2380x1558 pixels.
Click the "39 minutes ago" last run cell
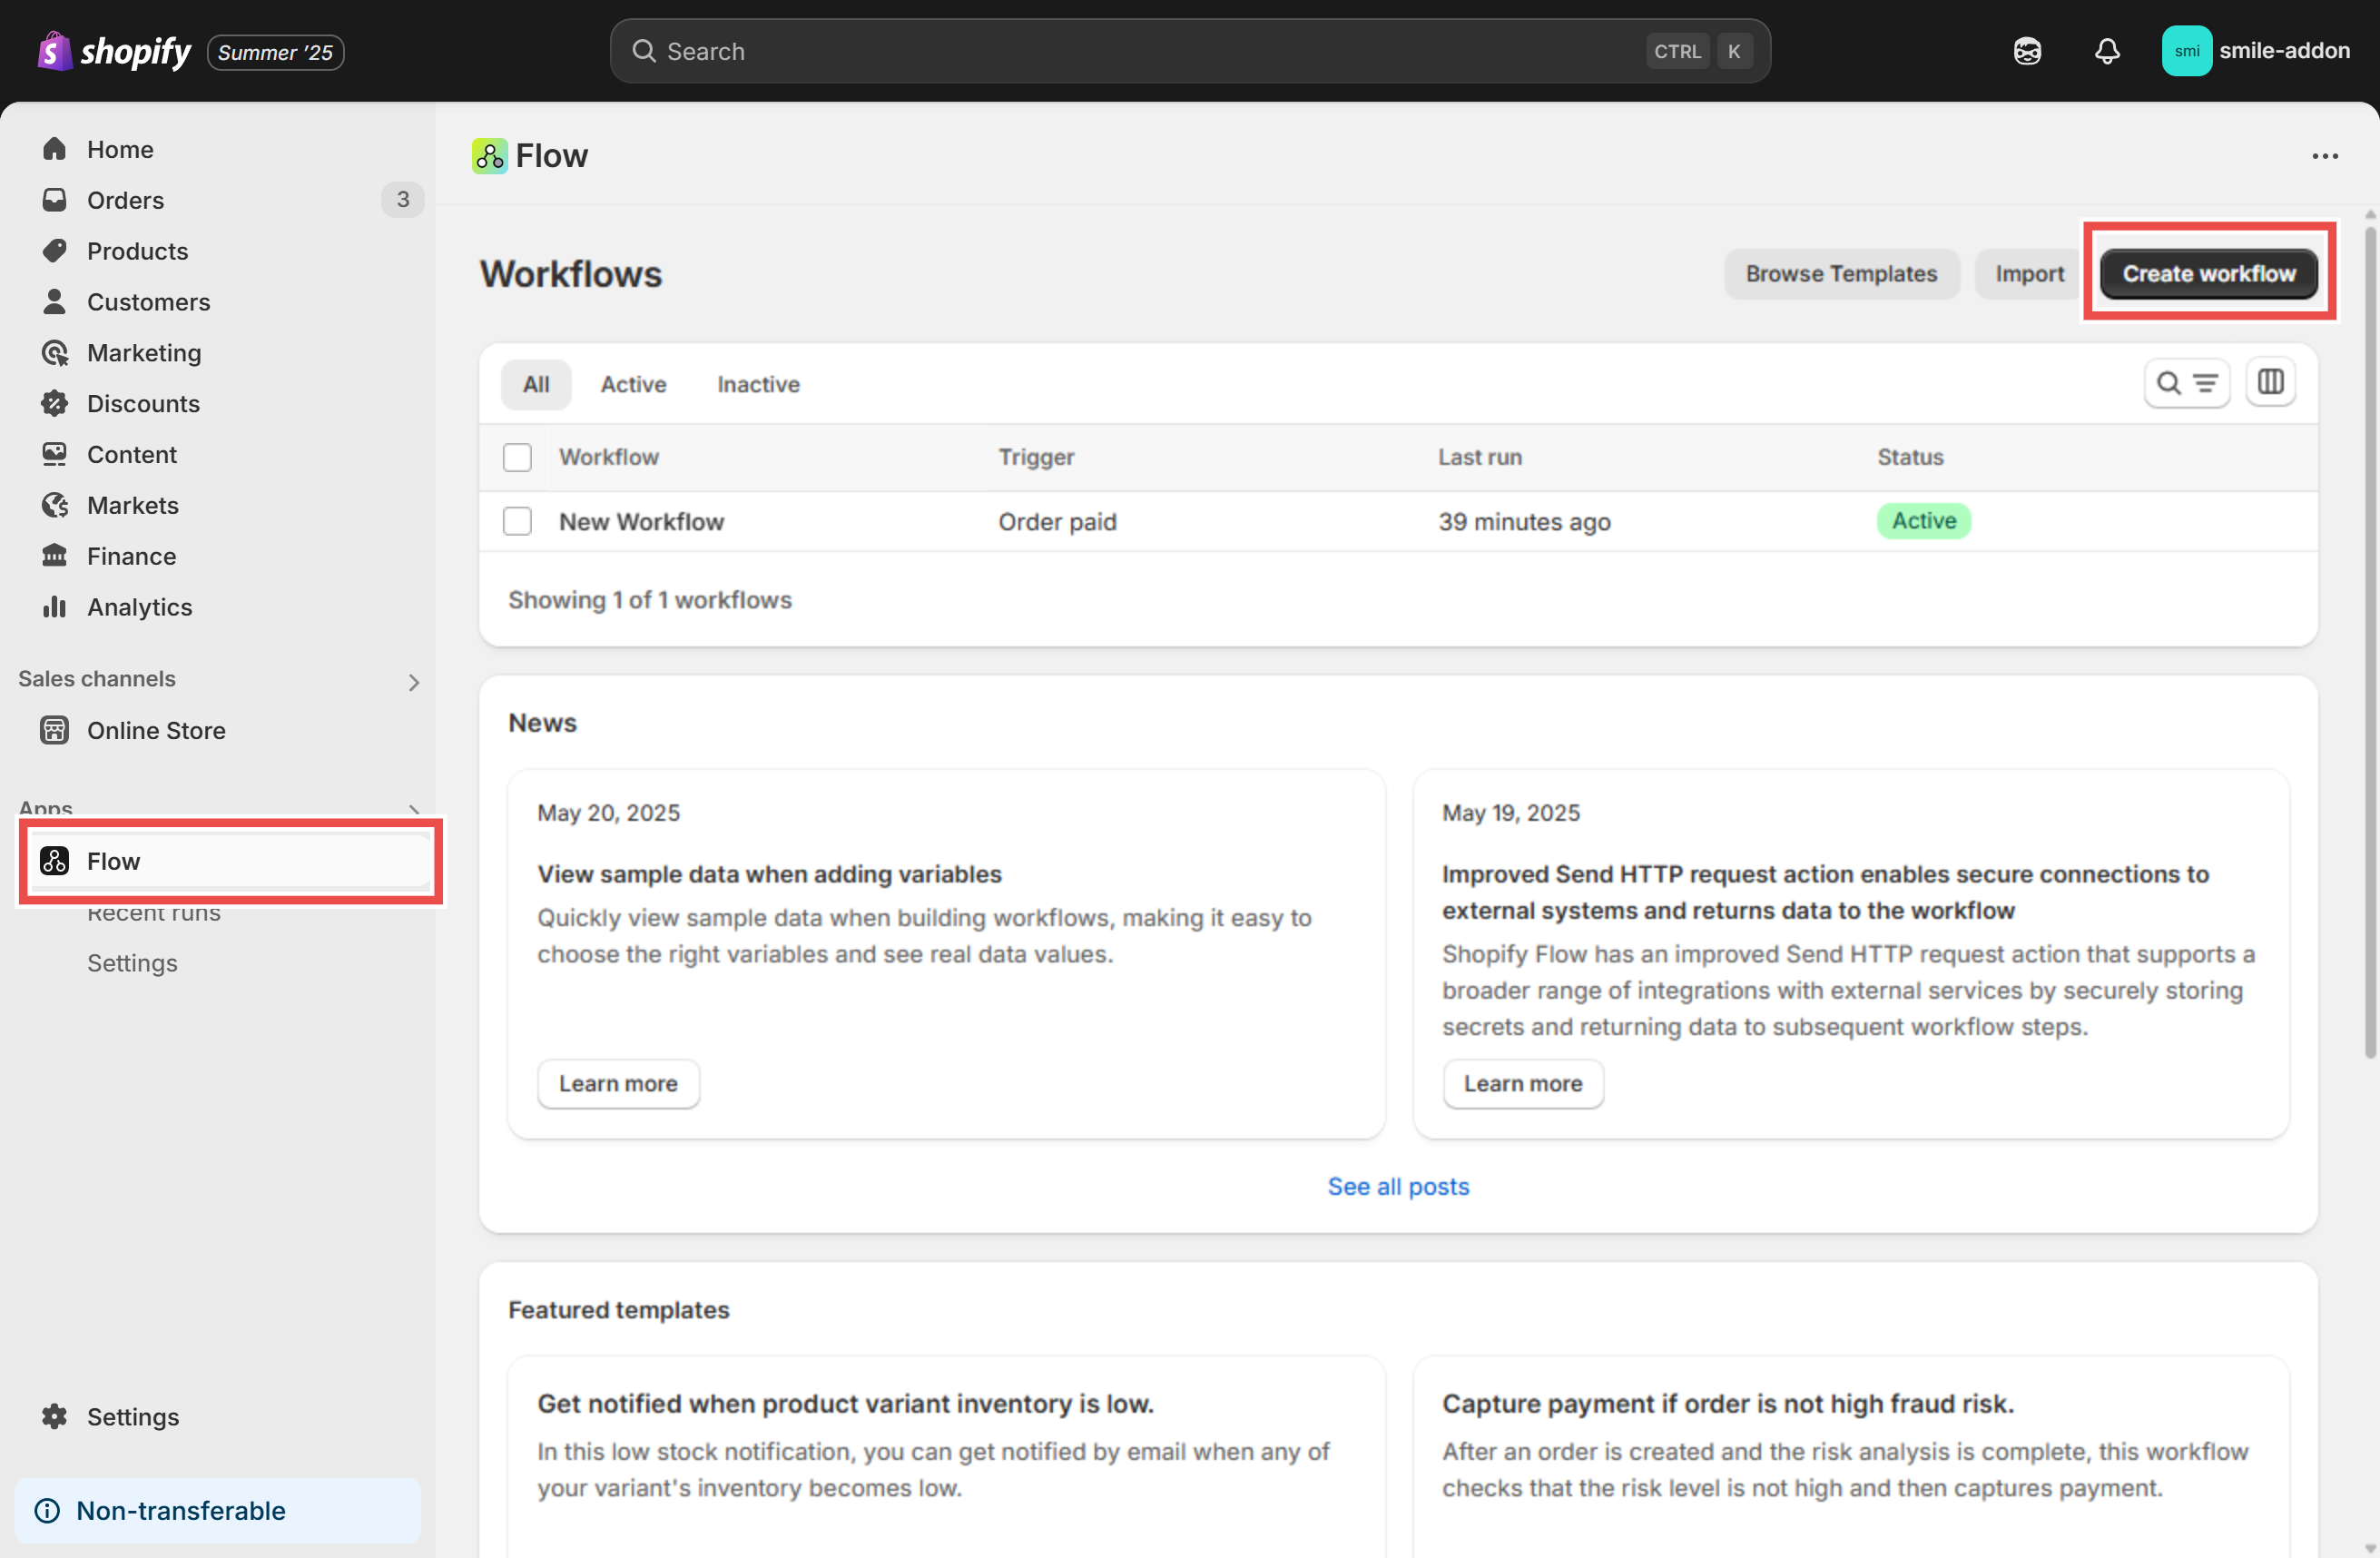coord(1524,521)
